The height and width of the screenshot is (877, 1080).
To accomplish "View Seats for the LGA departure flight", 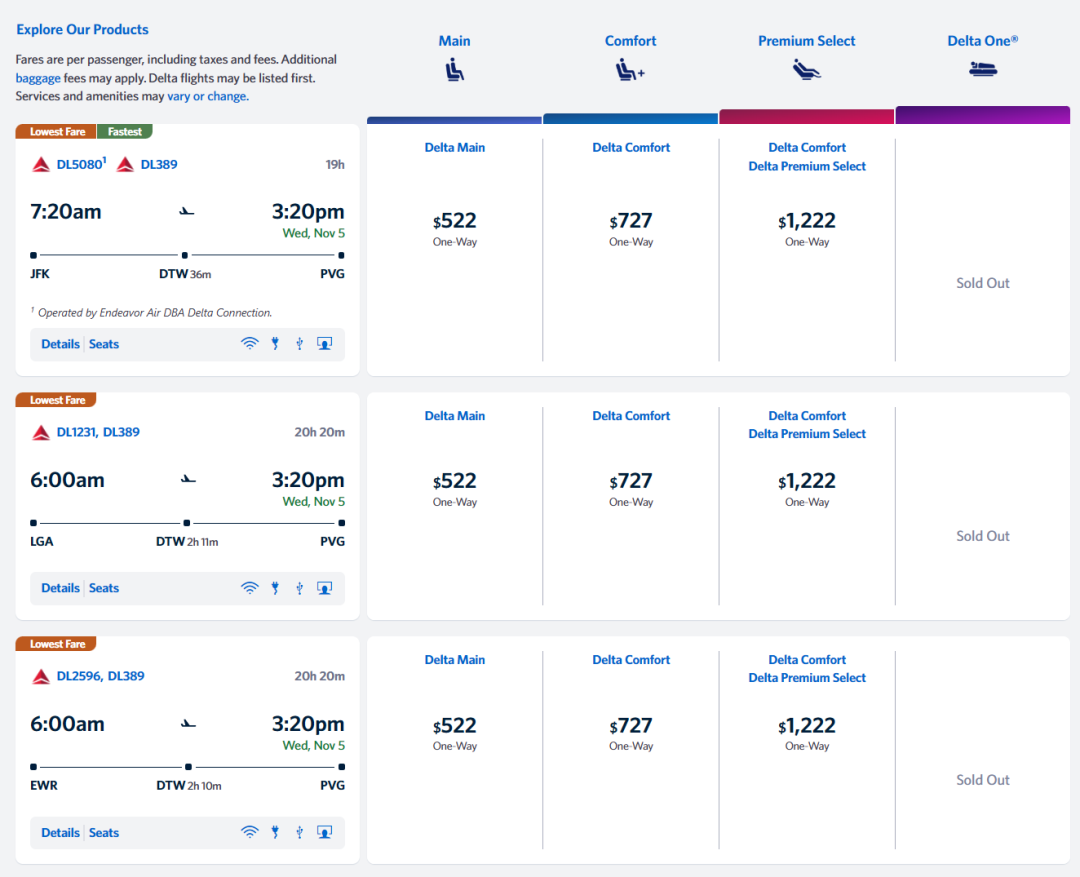I will 104,588.
